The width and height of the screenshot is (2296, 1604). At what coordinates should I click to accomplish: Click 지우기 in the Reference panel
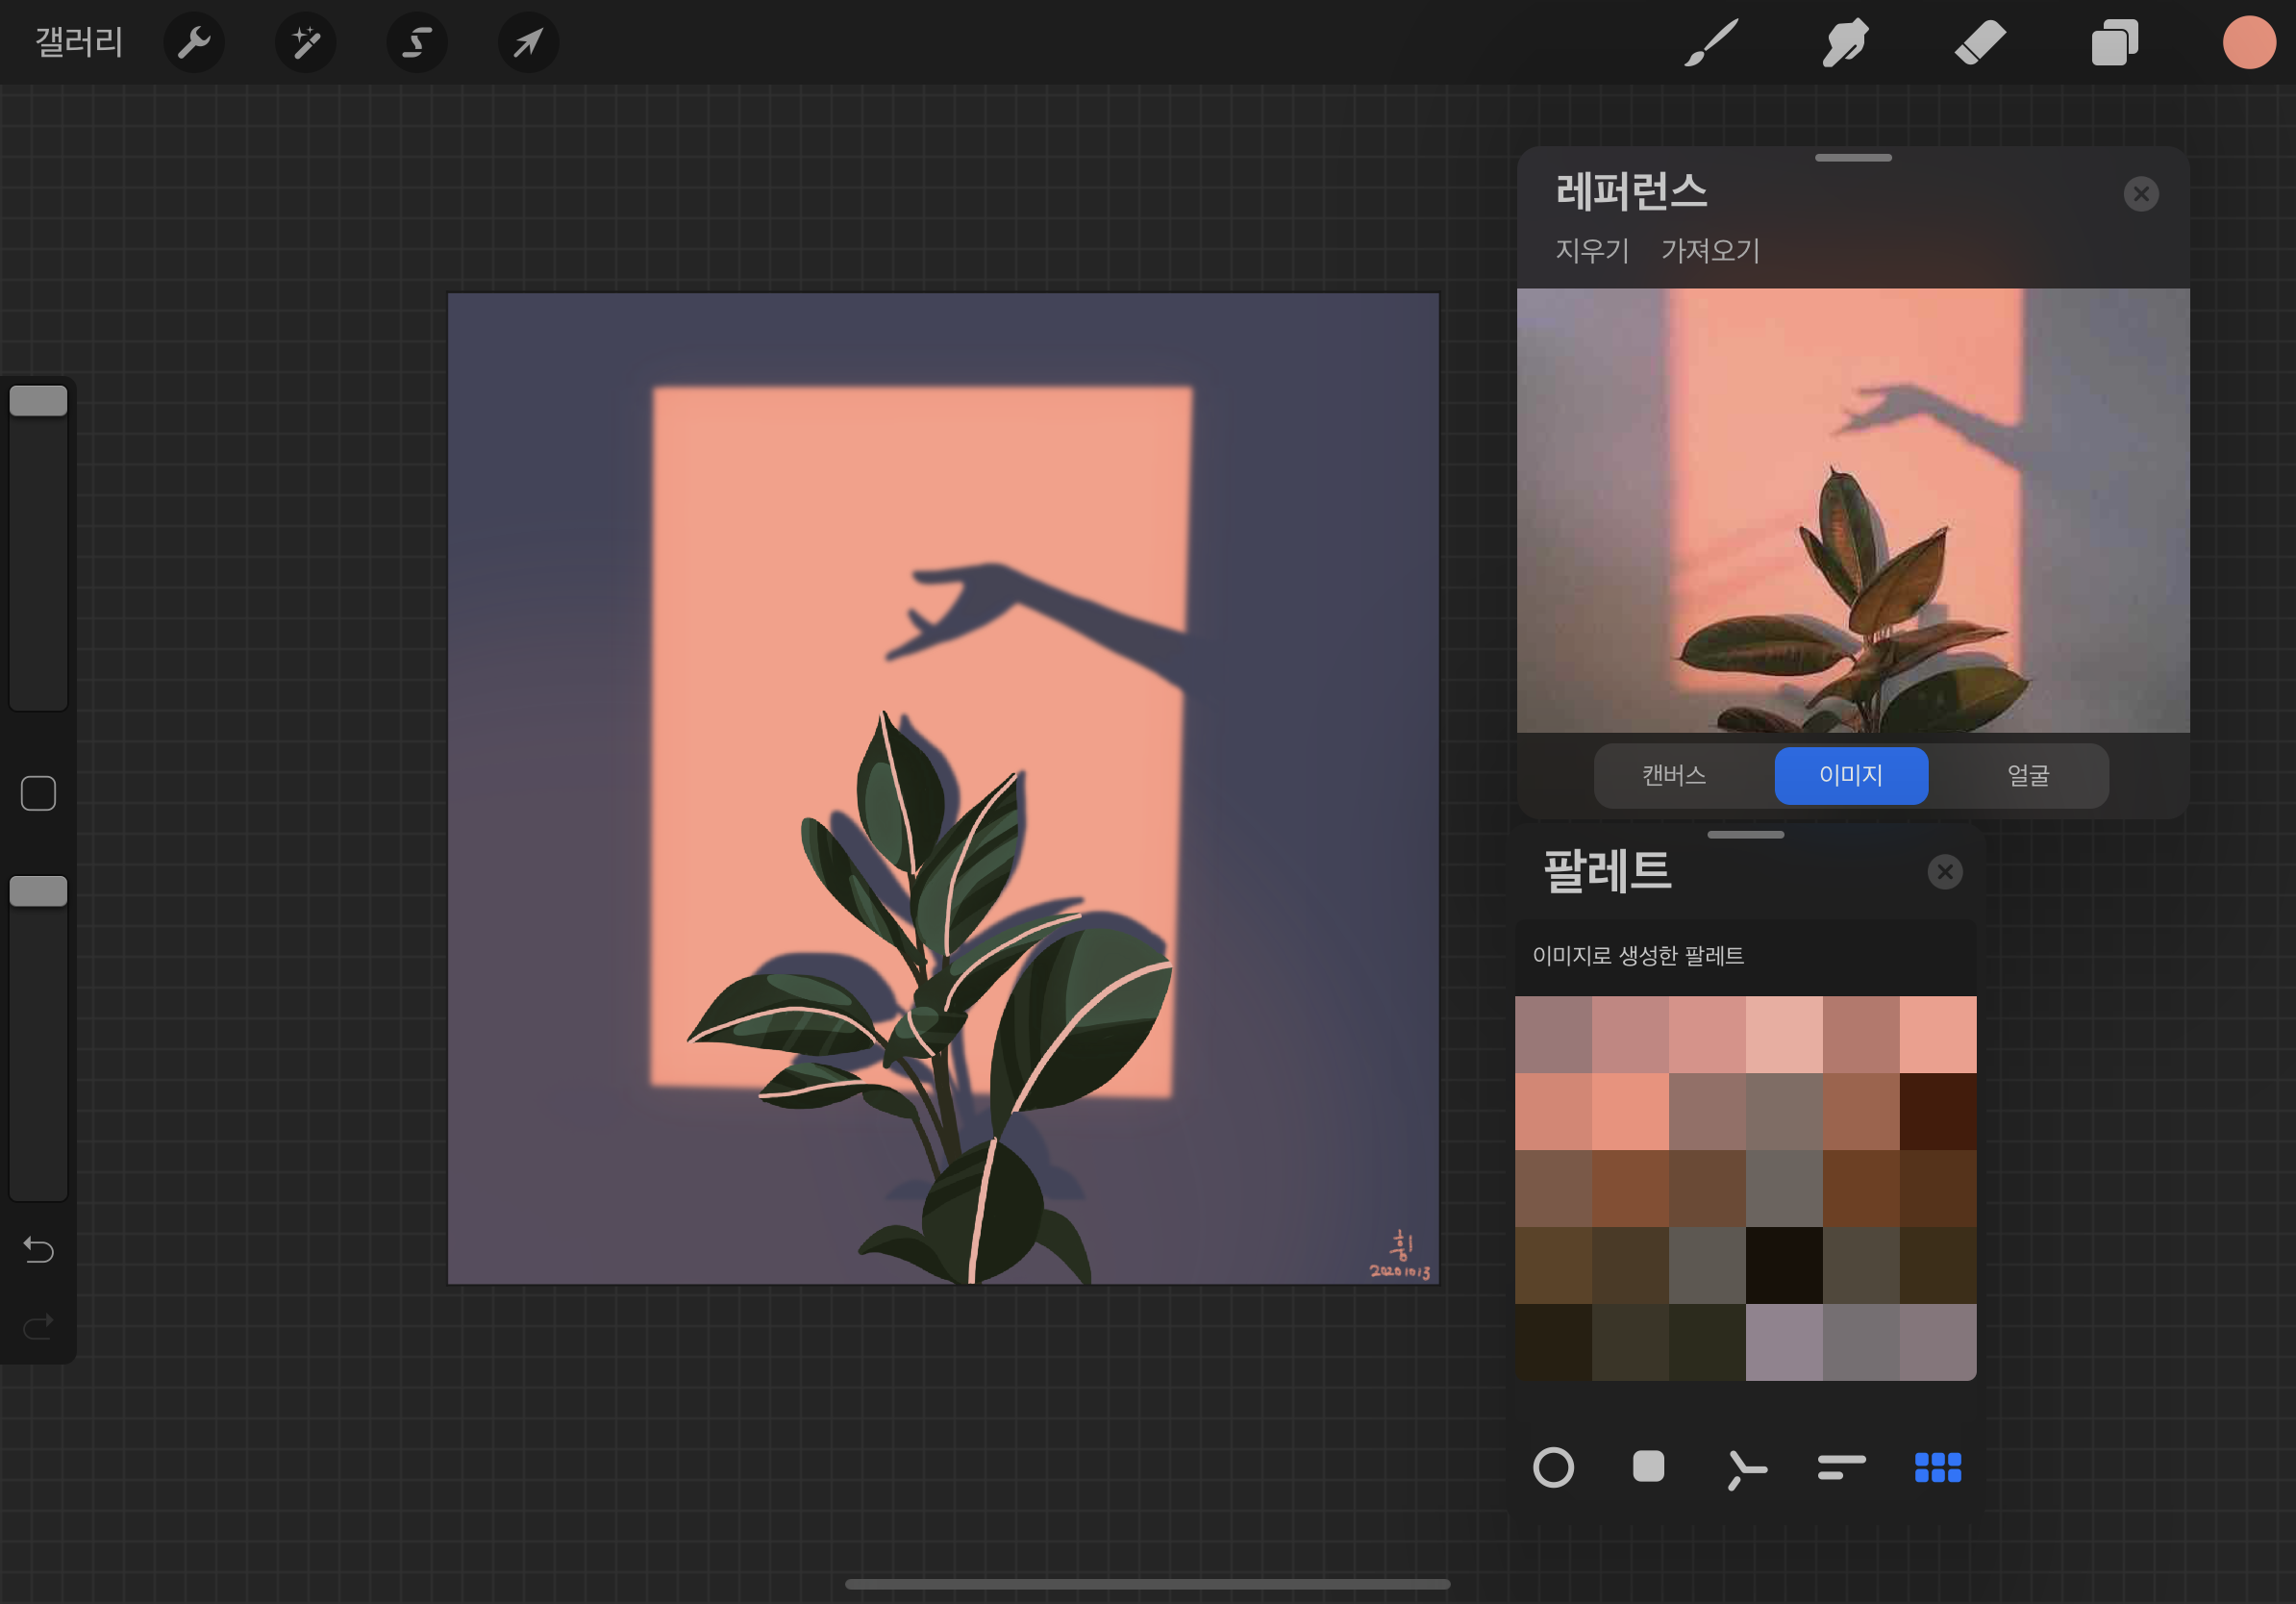pos(1592,250)
